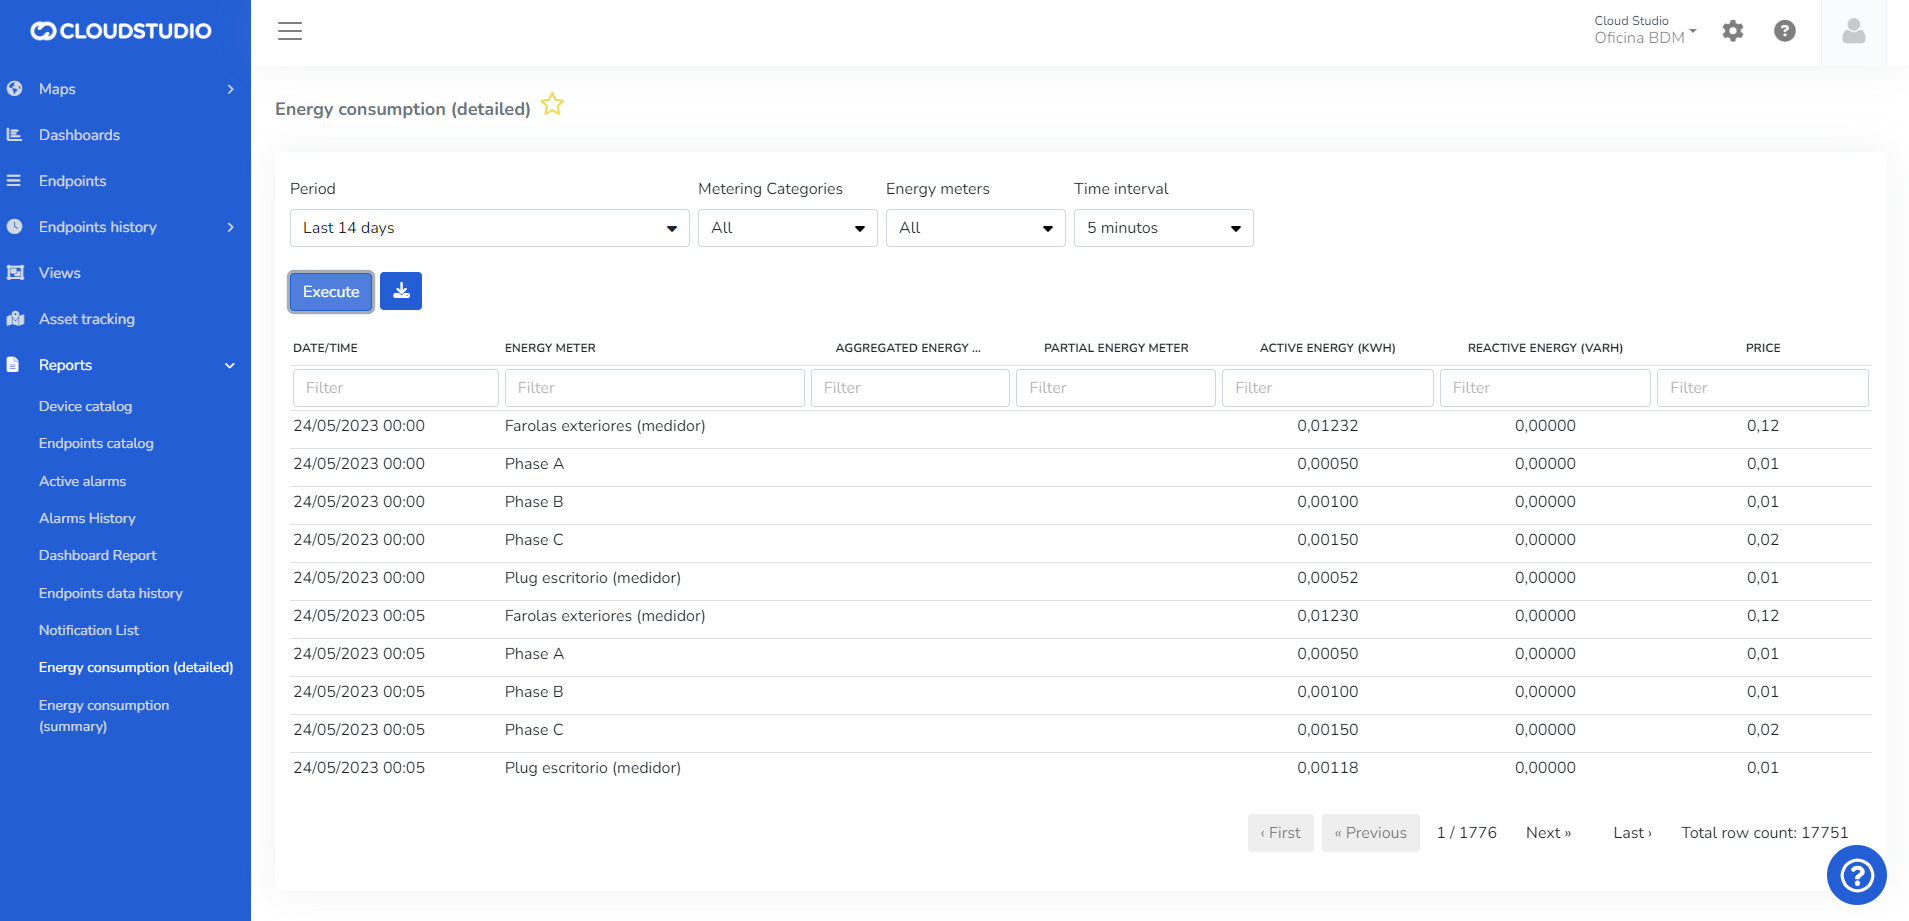This screenshot has width=1909, height=921.
Task: Open the Period dropdown showing Last 14 days
Action: coord(489,228)
